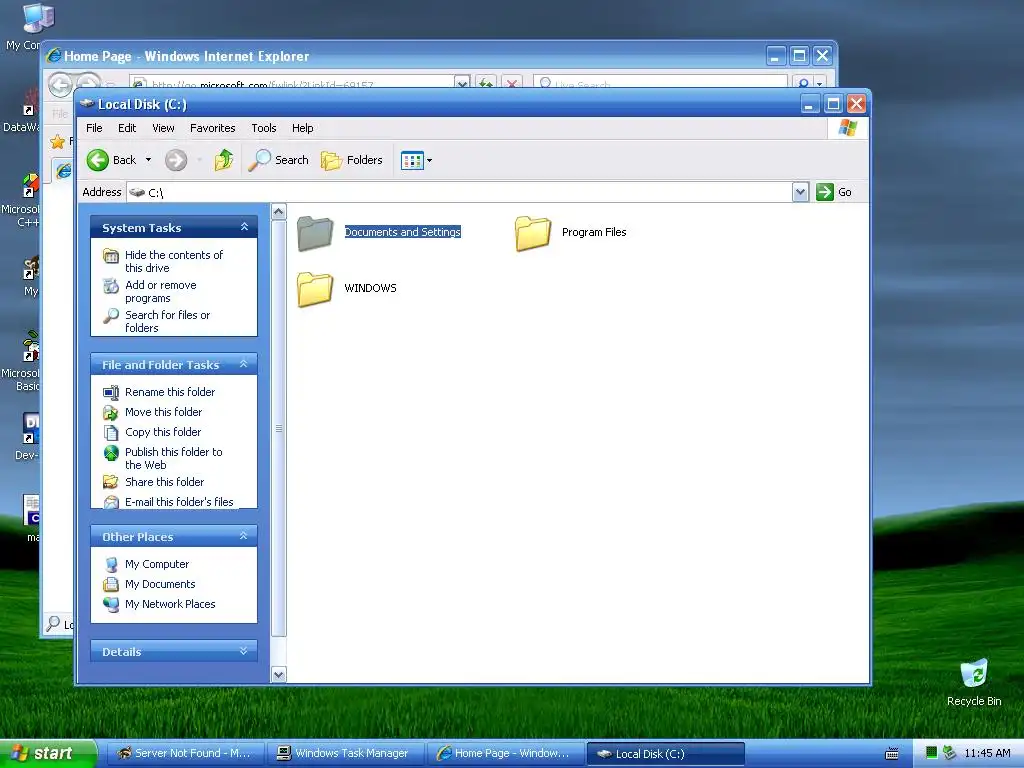Open the Views dropdown arrow
This screenshot has height=768, width=1024.
(429, 161)
